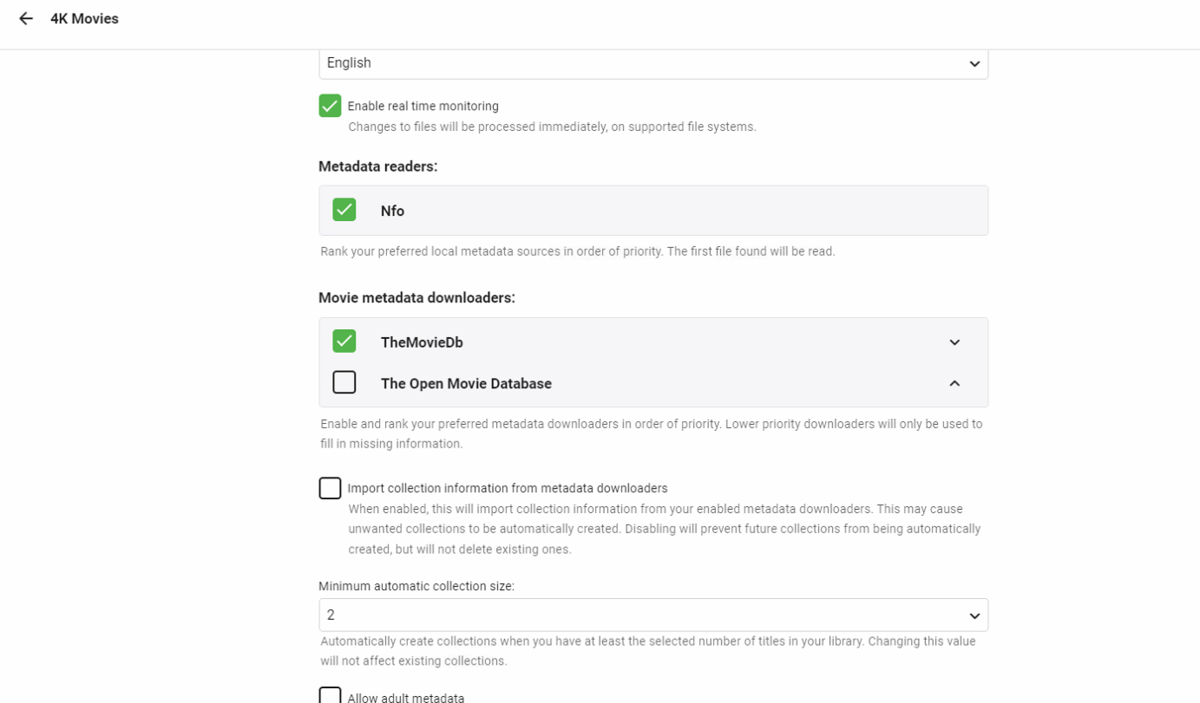
Task: Click the Import collection information label text
Action: coord(507,488)
